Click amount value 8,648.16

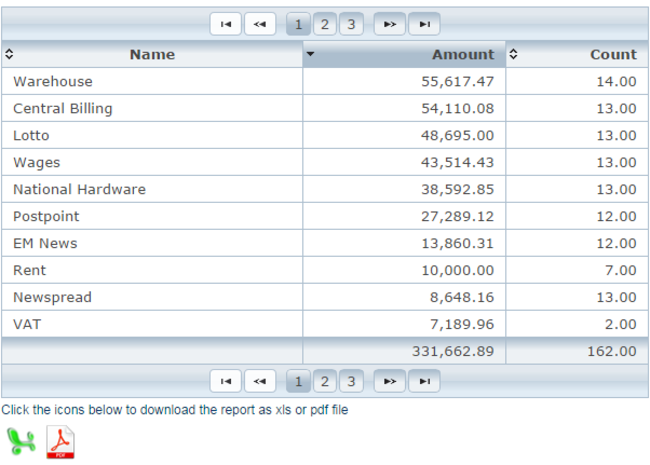(462, 297)
